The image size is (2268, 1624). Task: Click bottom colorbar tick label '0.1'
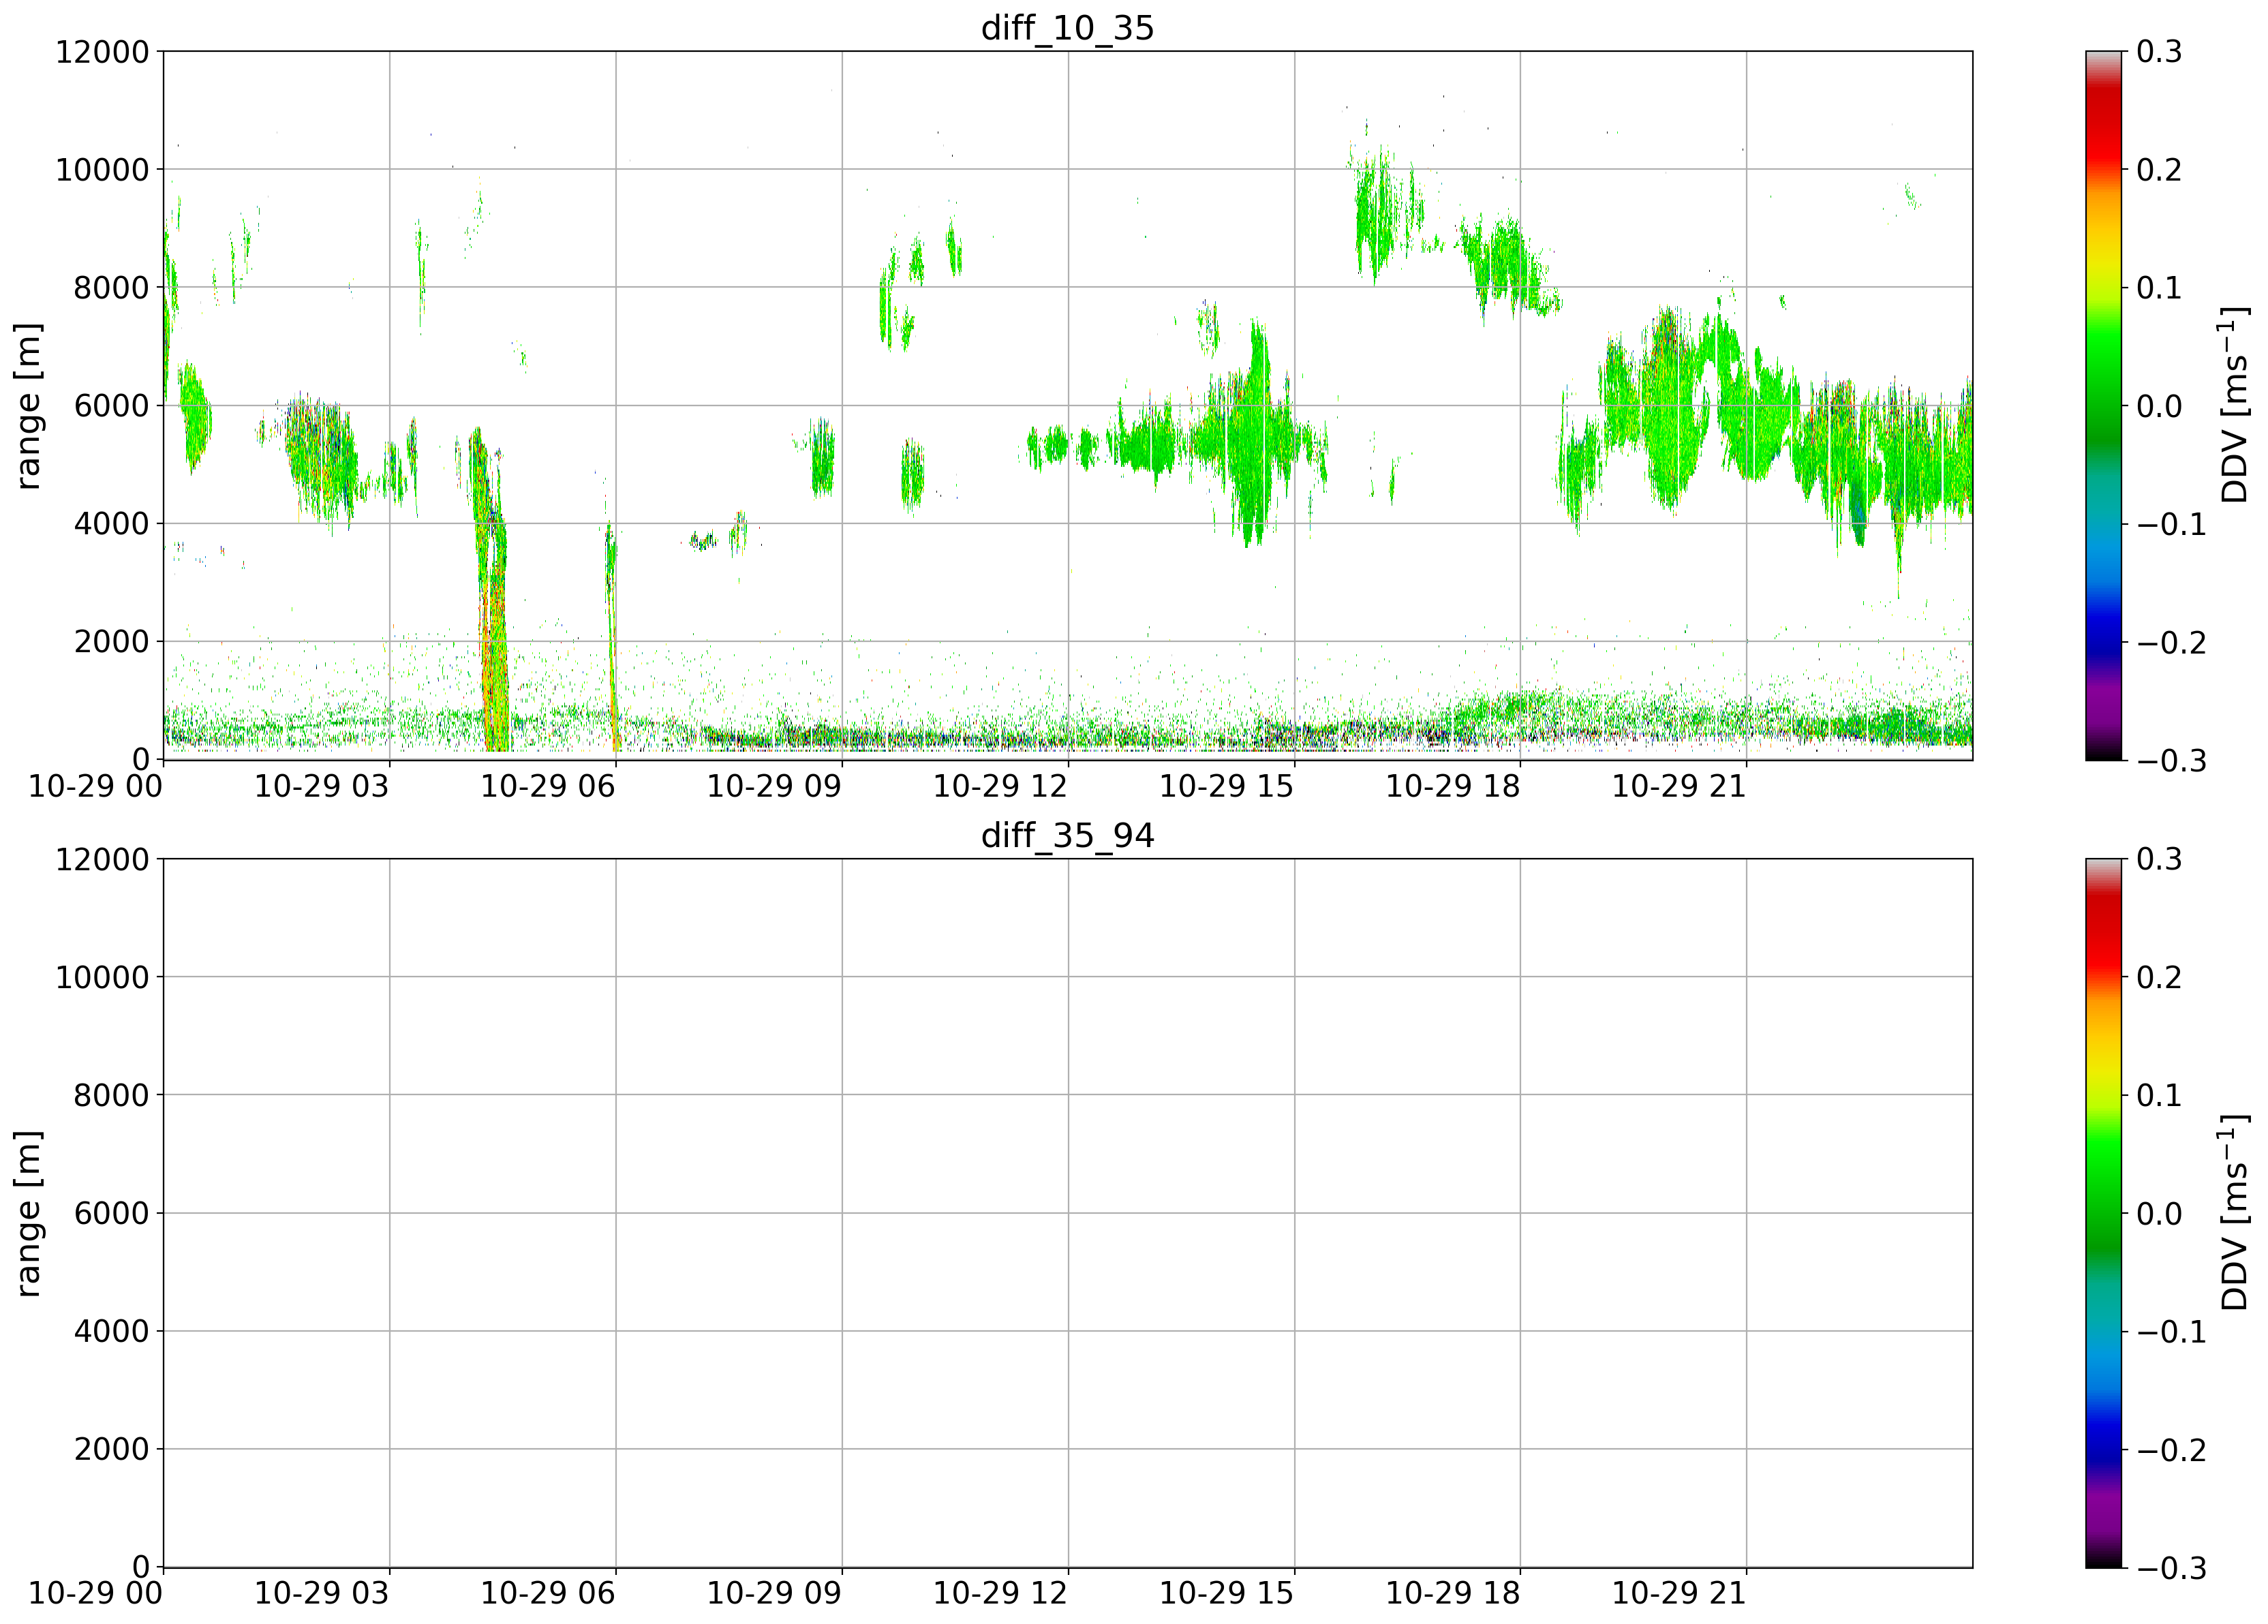[2159, 1096]
